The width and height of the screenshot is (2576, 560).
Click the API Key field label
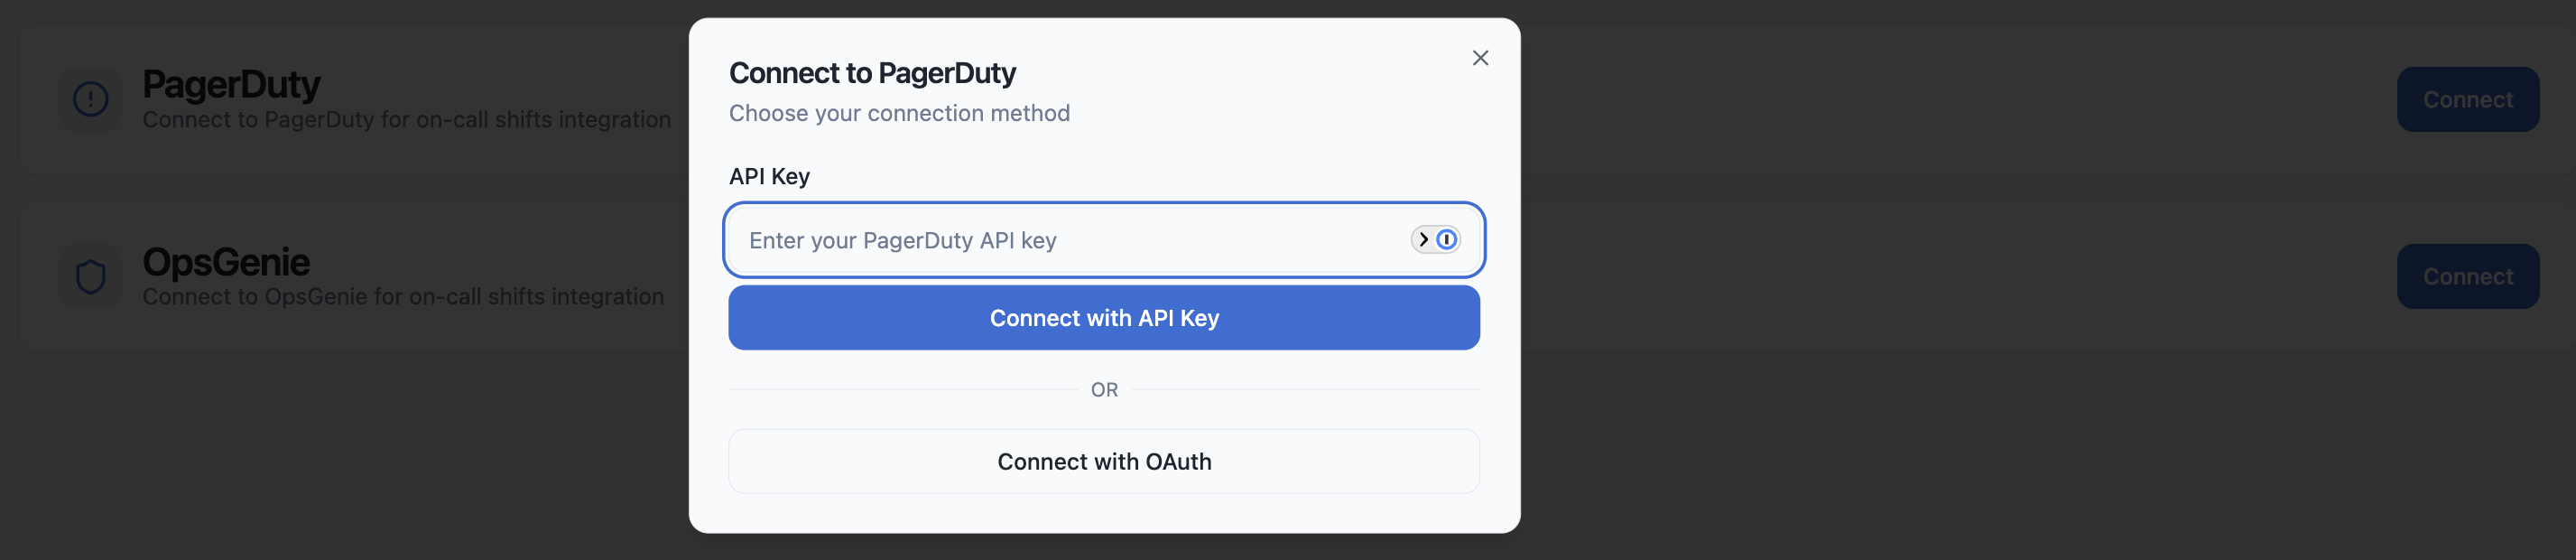point(769,176)
